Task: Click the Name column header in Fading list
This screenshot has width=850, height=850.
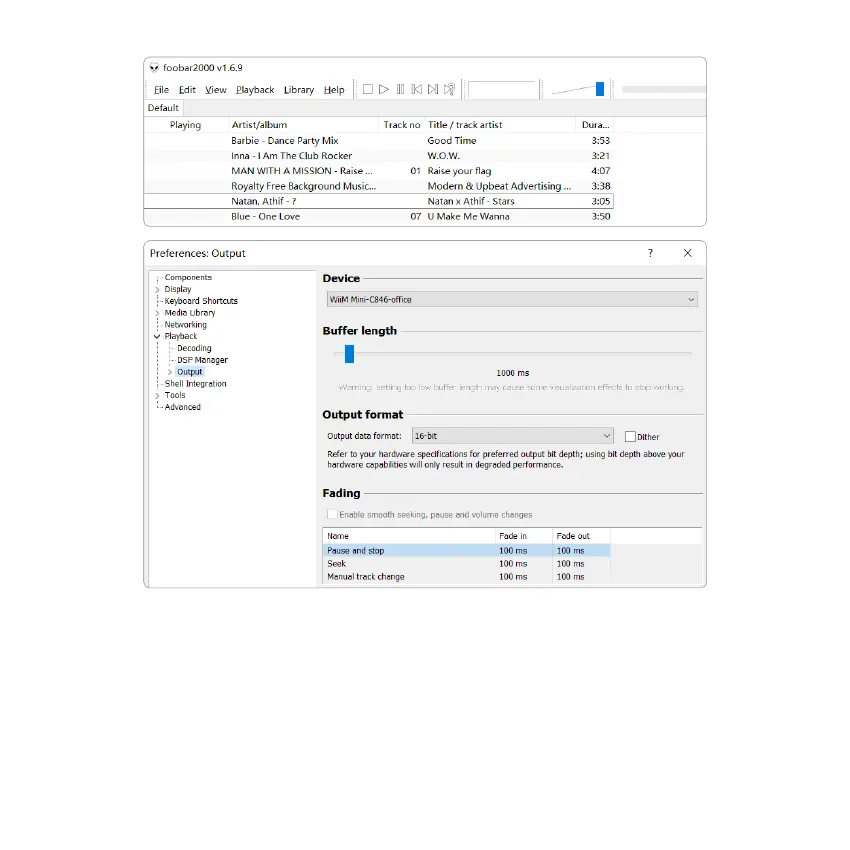Action: (409, 536)
